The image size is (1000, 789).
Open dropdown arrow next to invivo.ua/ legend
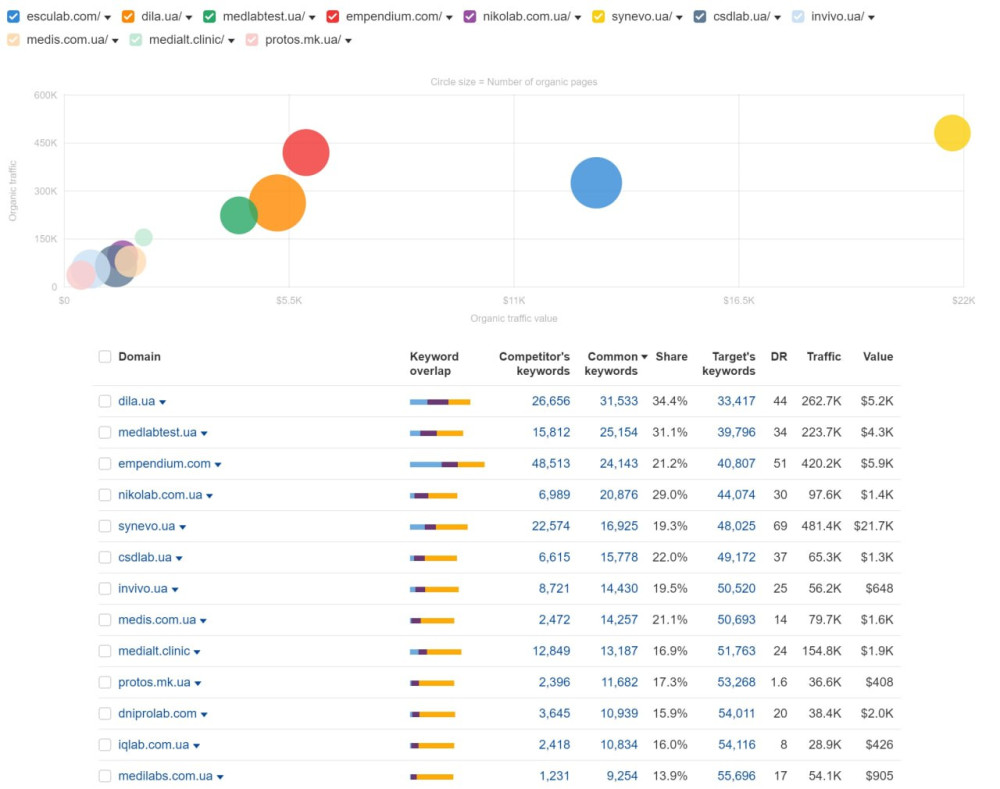click(871, 18)
